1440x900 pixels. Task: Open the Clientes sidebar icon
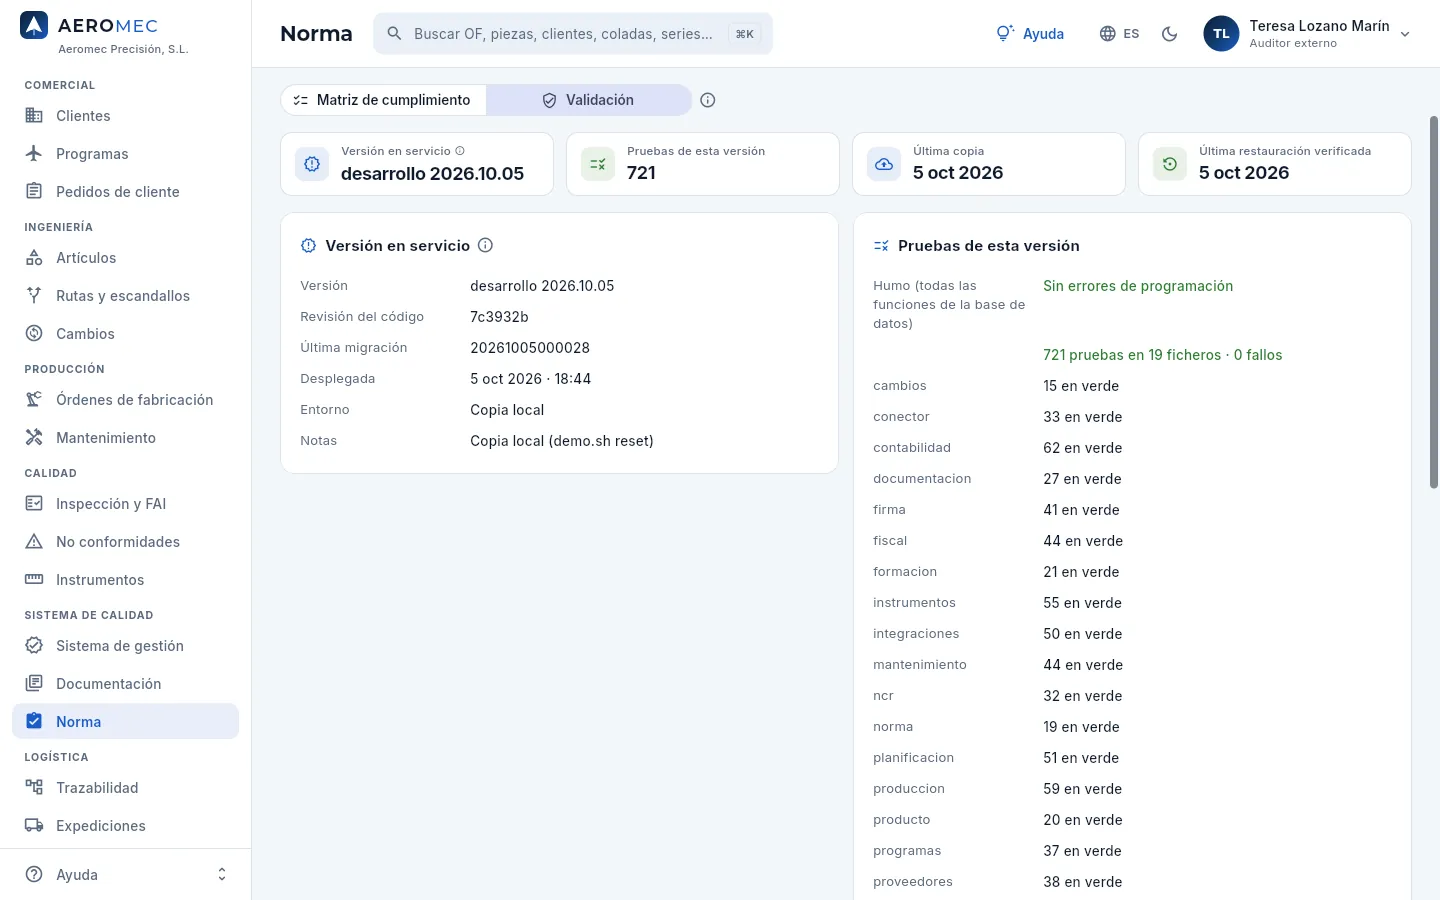pos(34,116)
